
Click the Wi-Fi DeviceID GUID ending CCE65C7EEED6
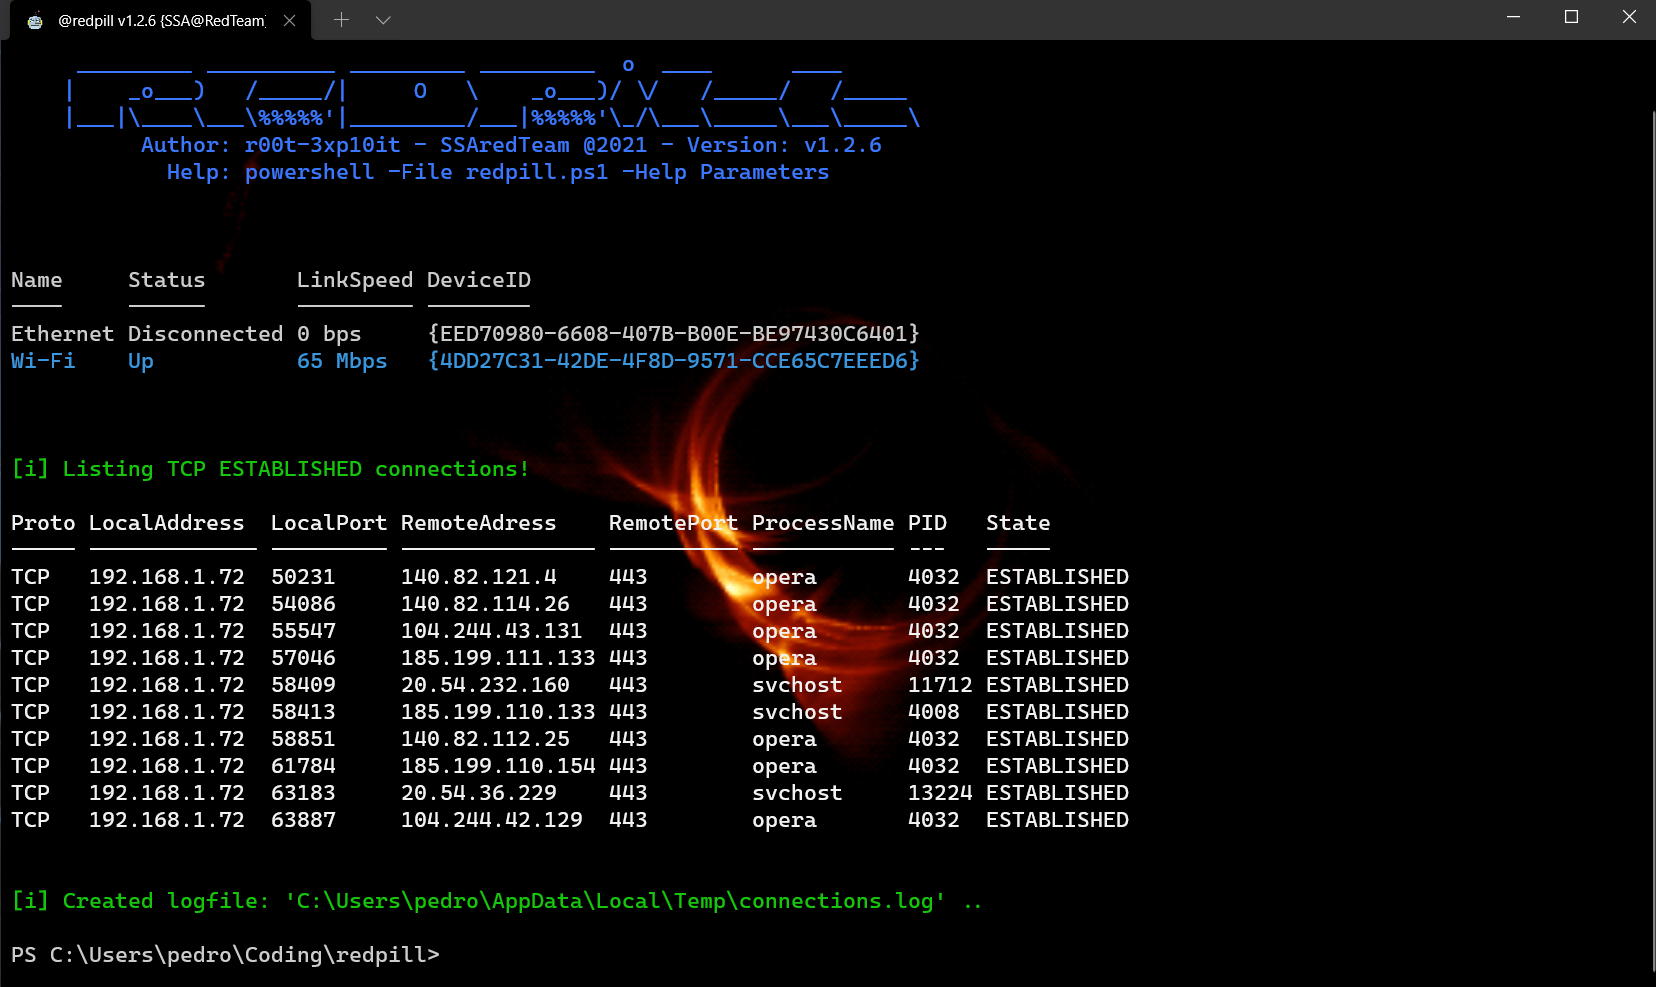tap(673, 361)
